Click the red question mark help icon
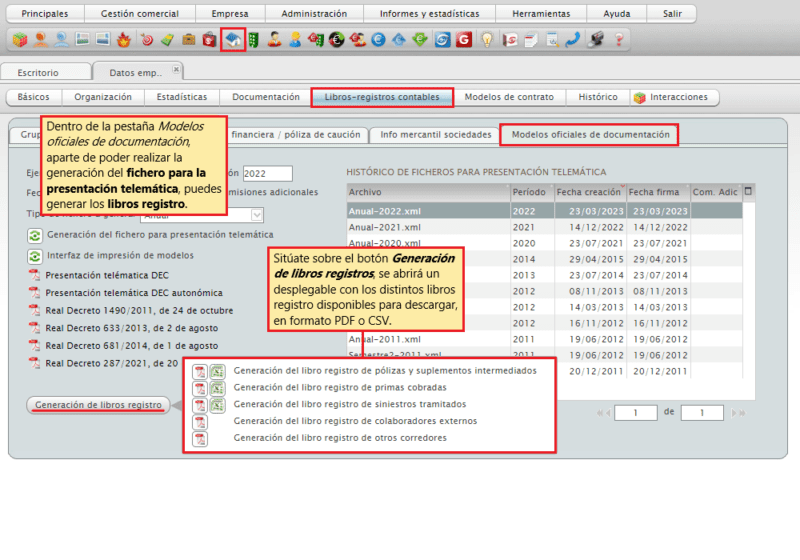800x560 pixels. click(x=619, y=41)
